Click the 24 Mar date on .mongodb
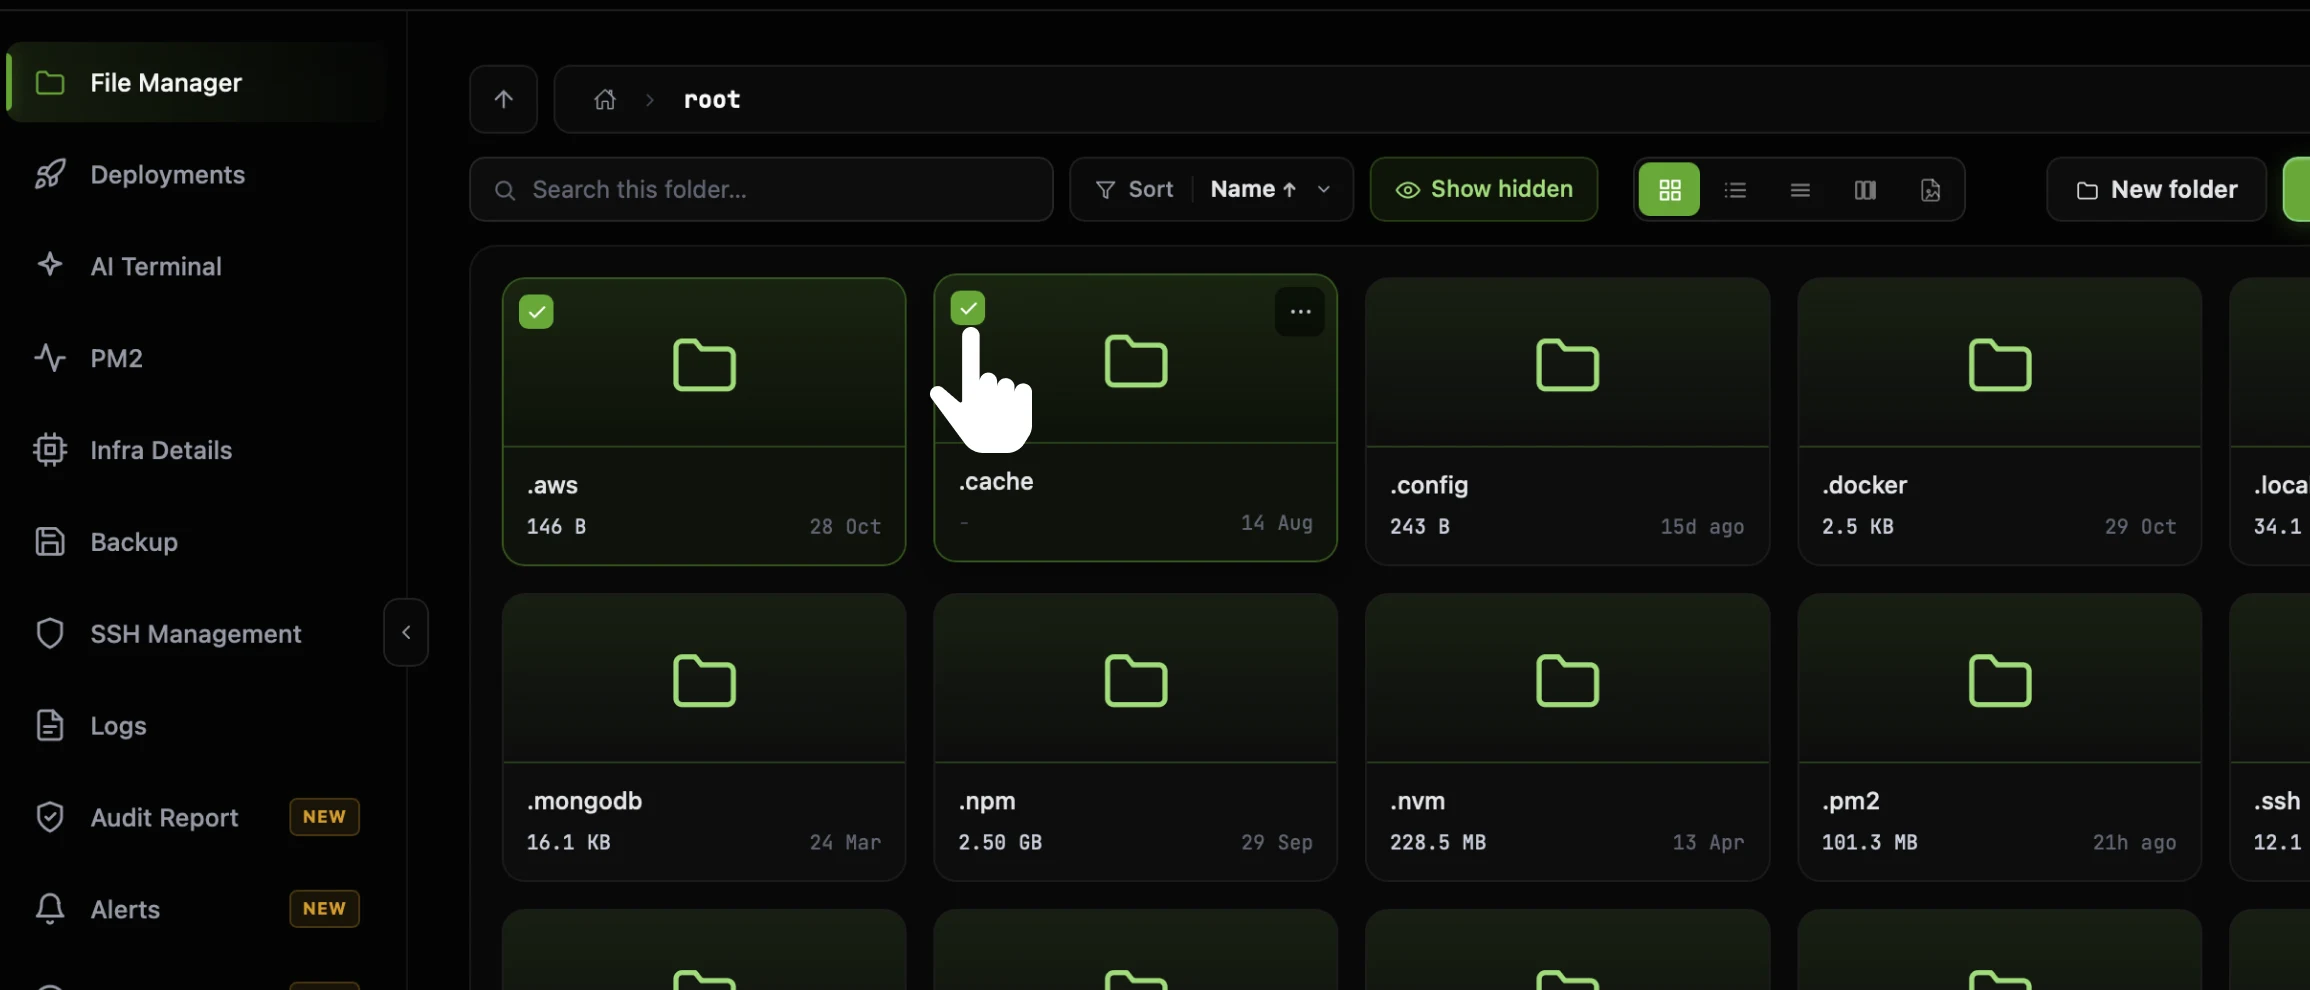Image resolution: width=2310 pixels, height=990 pixels. point(845,842)
